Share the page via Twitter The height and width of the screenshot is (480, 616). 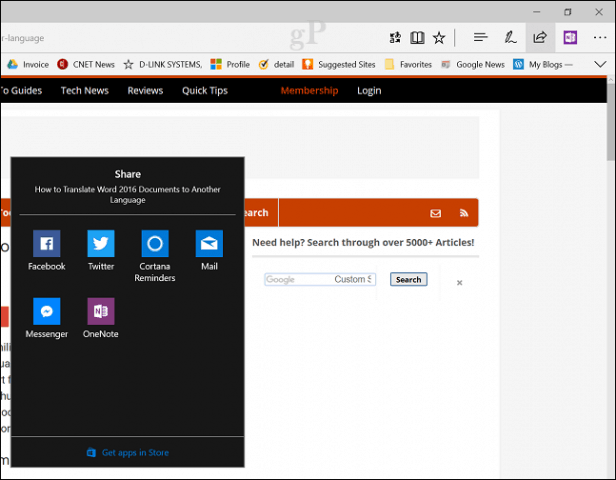click(101, 250)
